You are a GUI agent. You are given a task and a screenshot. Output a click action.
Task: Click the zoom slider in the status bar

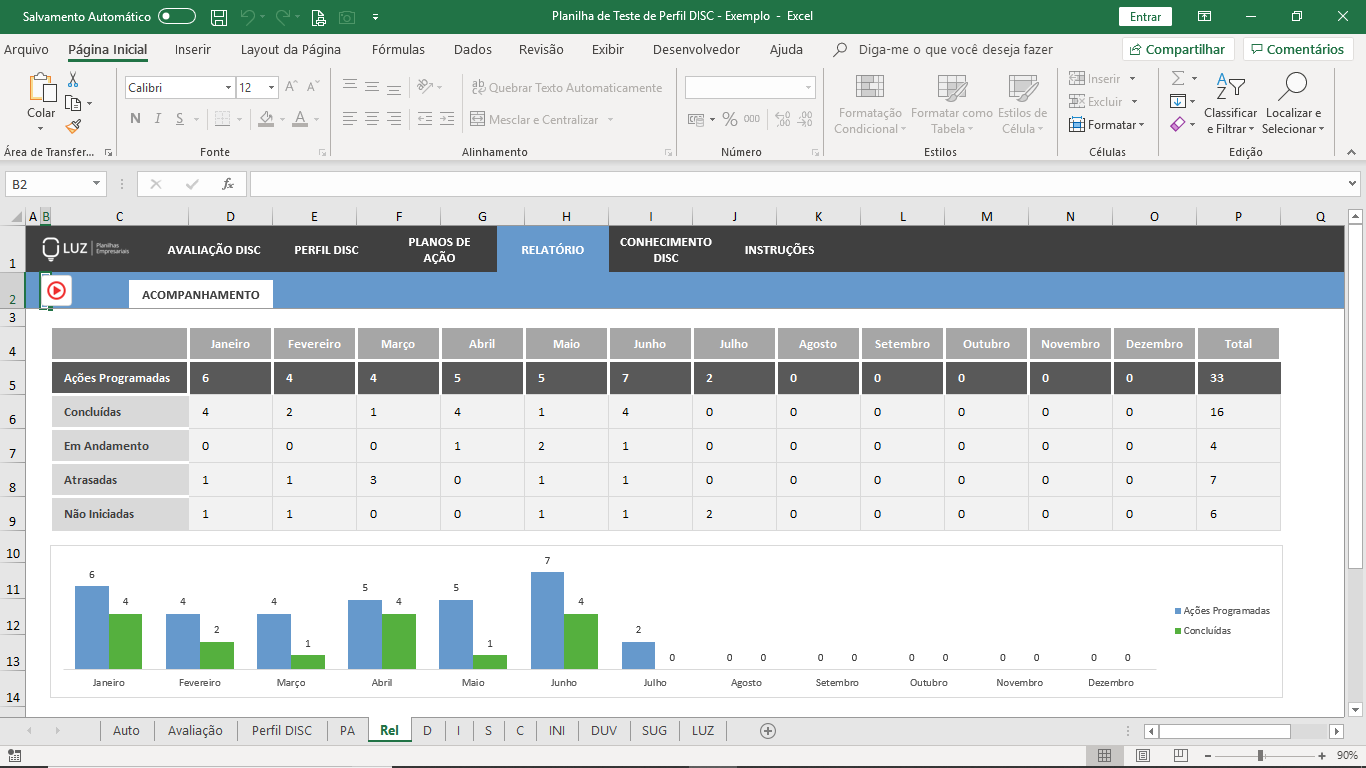(1261, 756)
